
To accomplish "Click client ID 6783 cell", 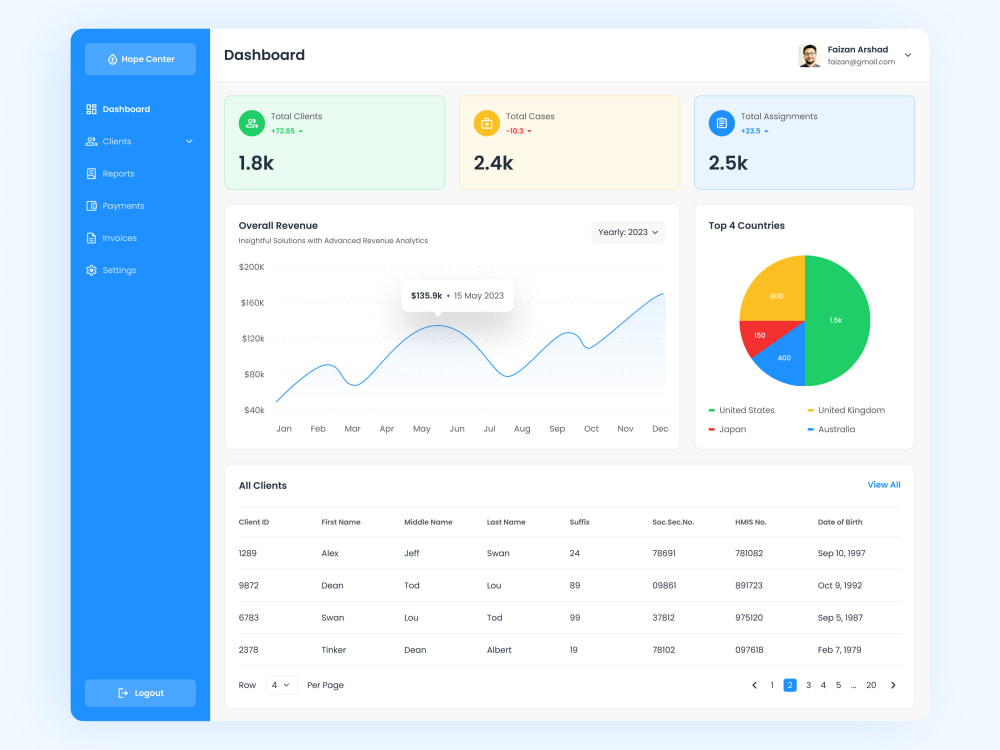I will coord(248,617).
